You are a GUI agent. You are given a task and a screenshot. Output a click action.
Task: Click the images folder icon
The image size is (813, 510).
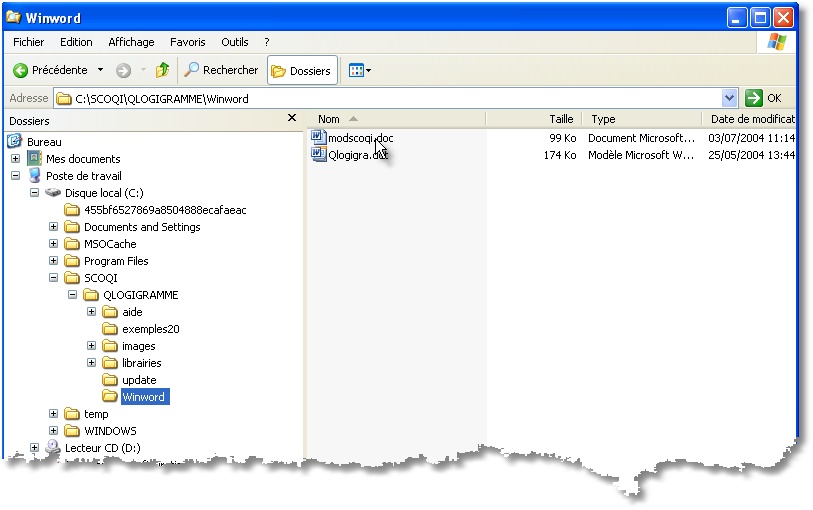click(x=110, y=346)
